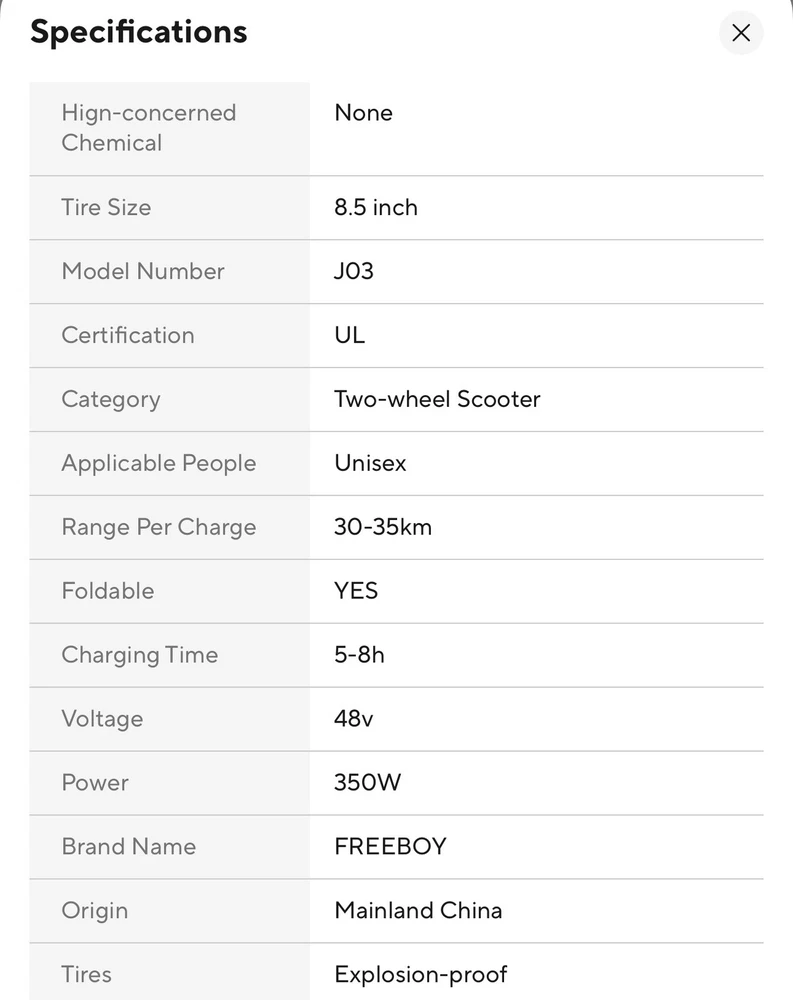This screenshot has width=793, height=1000.
Task: Select the 48v voltage value
Action: (354, 719)
